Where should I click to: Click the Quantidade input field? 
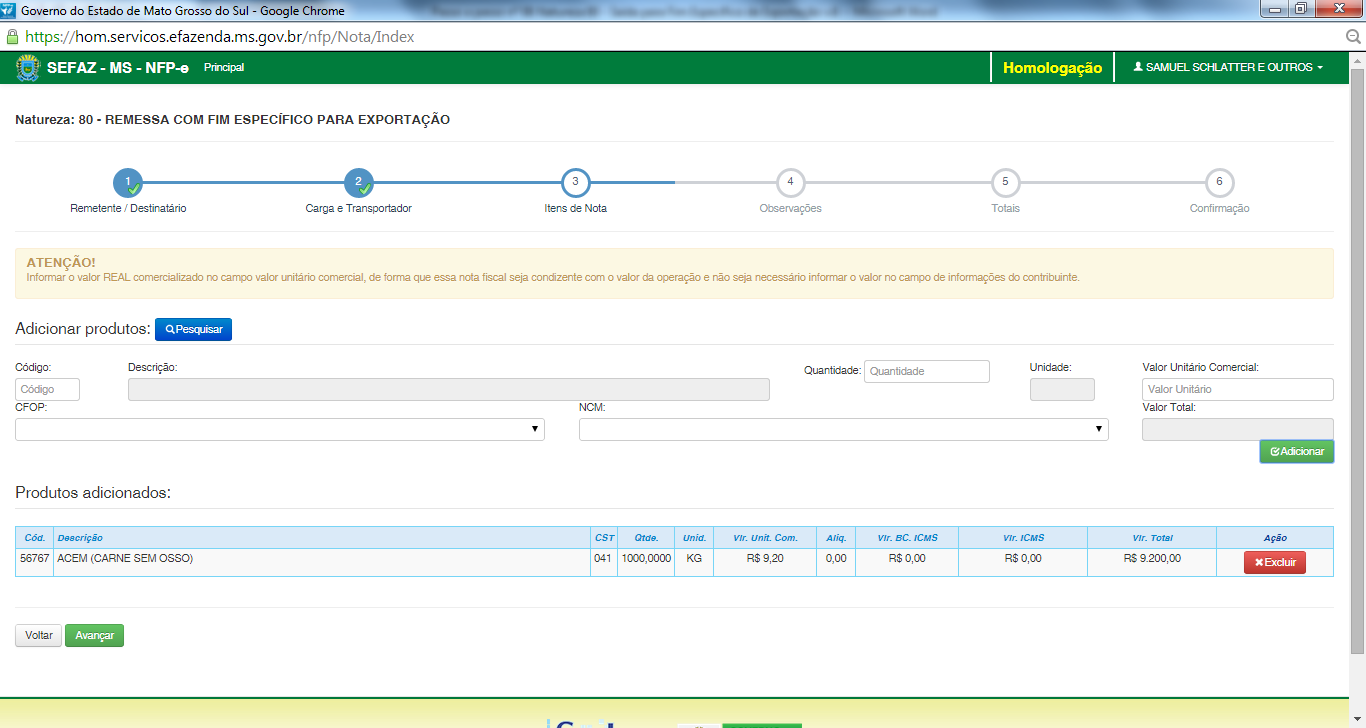click(927, 371)
